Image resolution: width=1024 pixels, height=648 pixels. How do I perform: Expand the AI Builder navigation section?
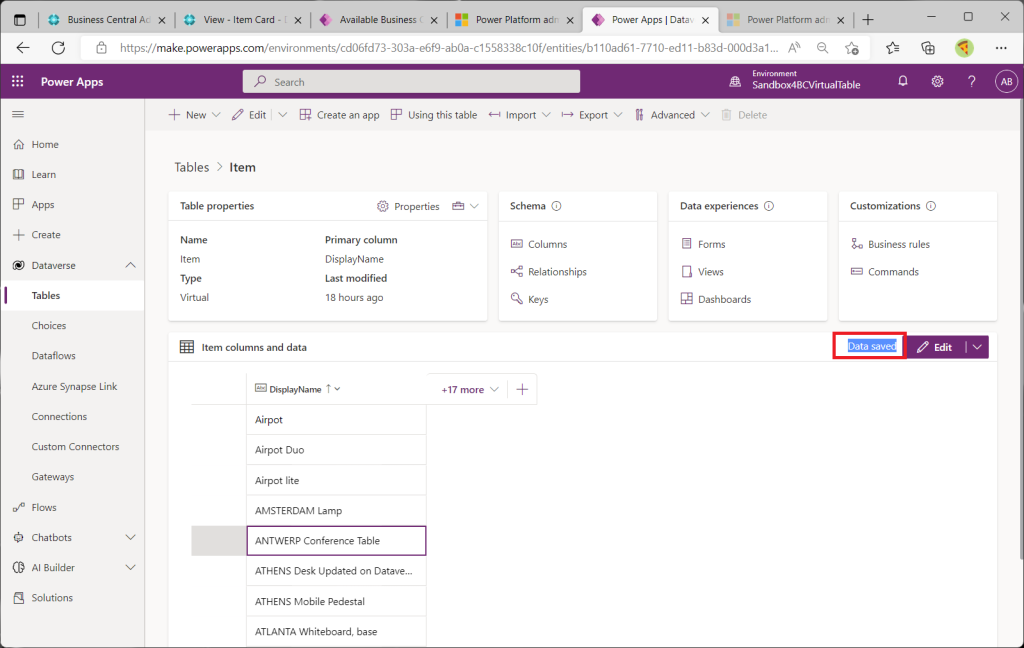click(x=131, y=568)
